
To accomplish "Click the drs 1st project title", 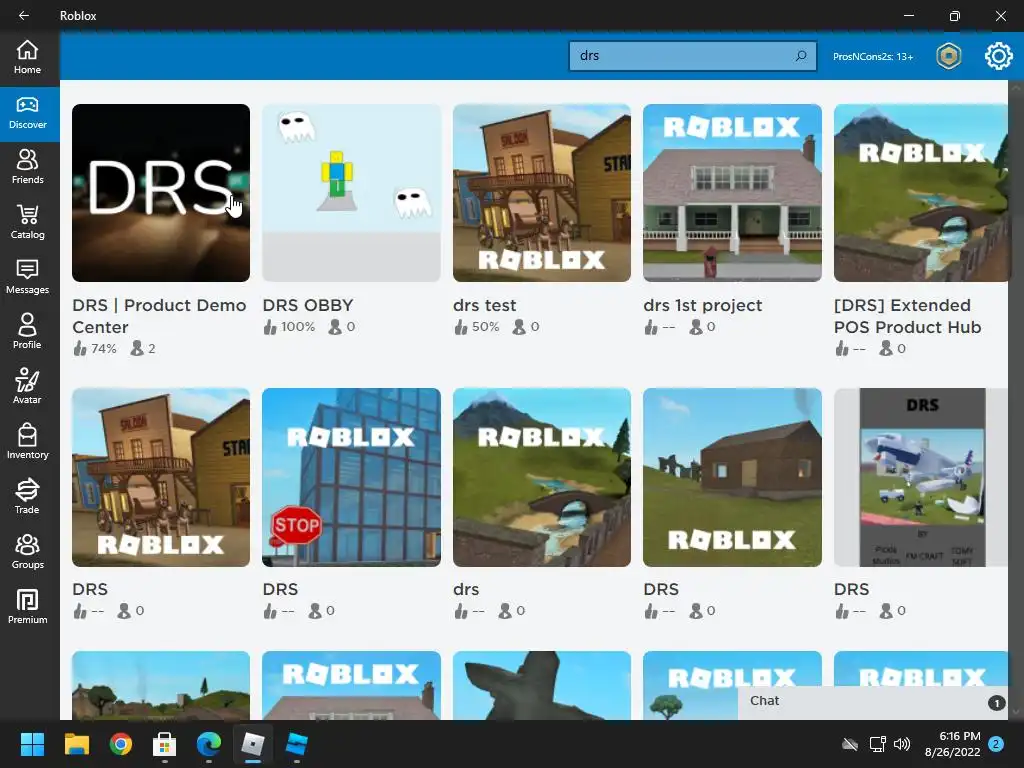I will [x=703, y=305].
